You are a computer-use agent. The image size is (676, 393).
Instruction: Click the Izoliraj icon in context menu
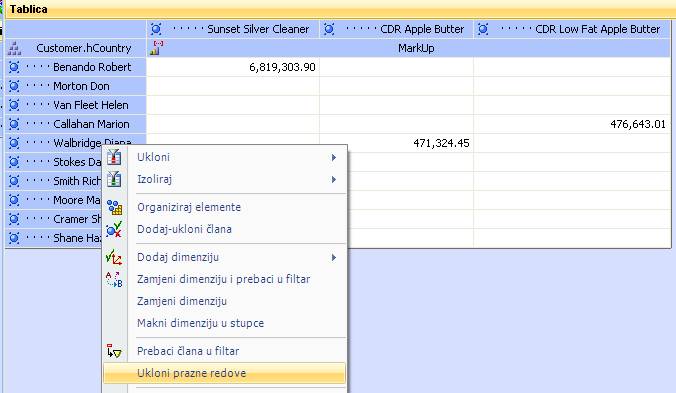tap(114, 179)
